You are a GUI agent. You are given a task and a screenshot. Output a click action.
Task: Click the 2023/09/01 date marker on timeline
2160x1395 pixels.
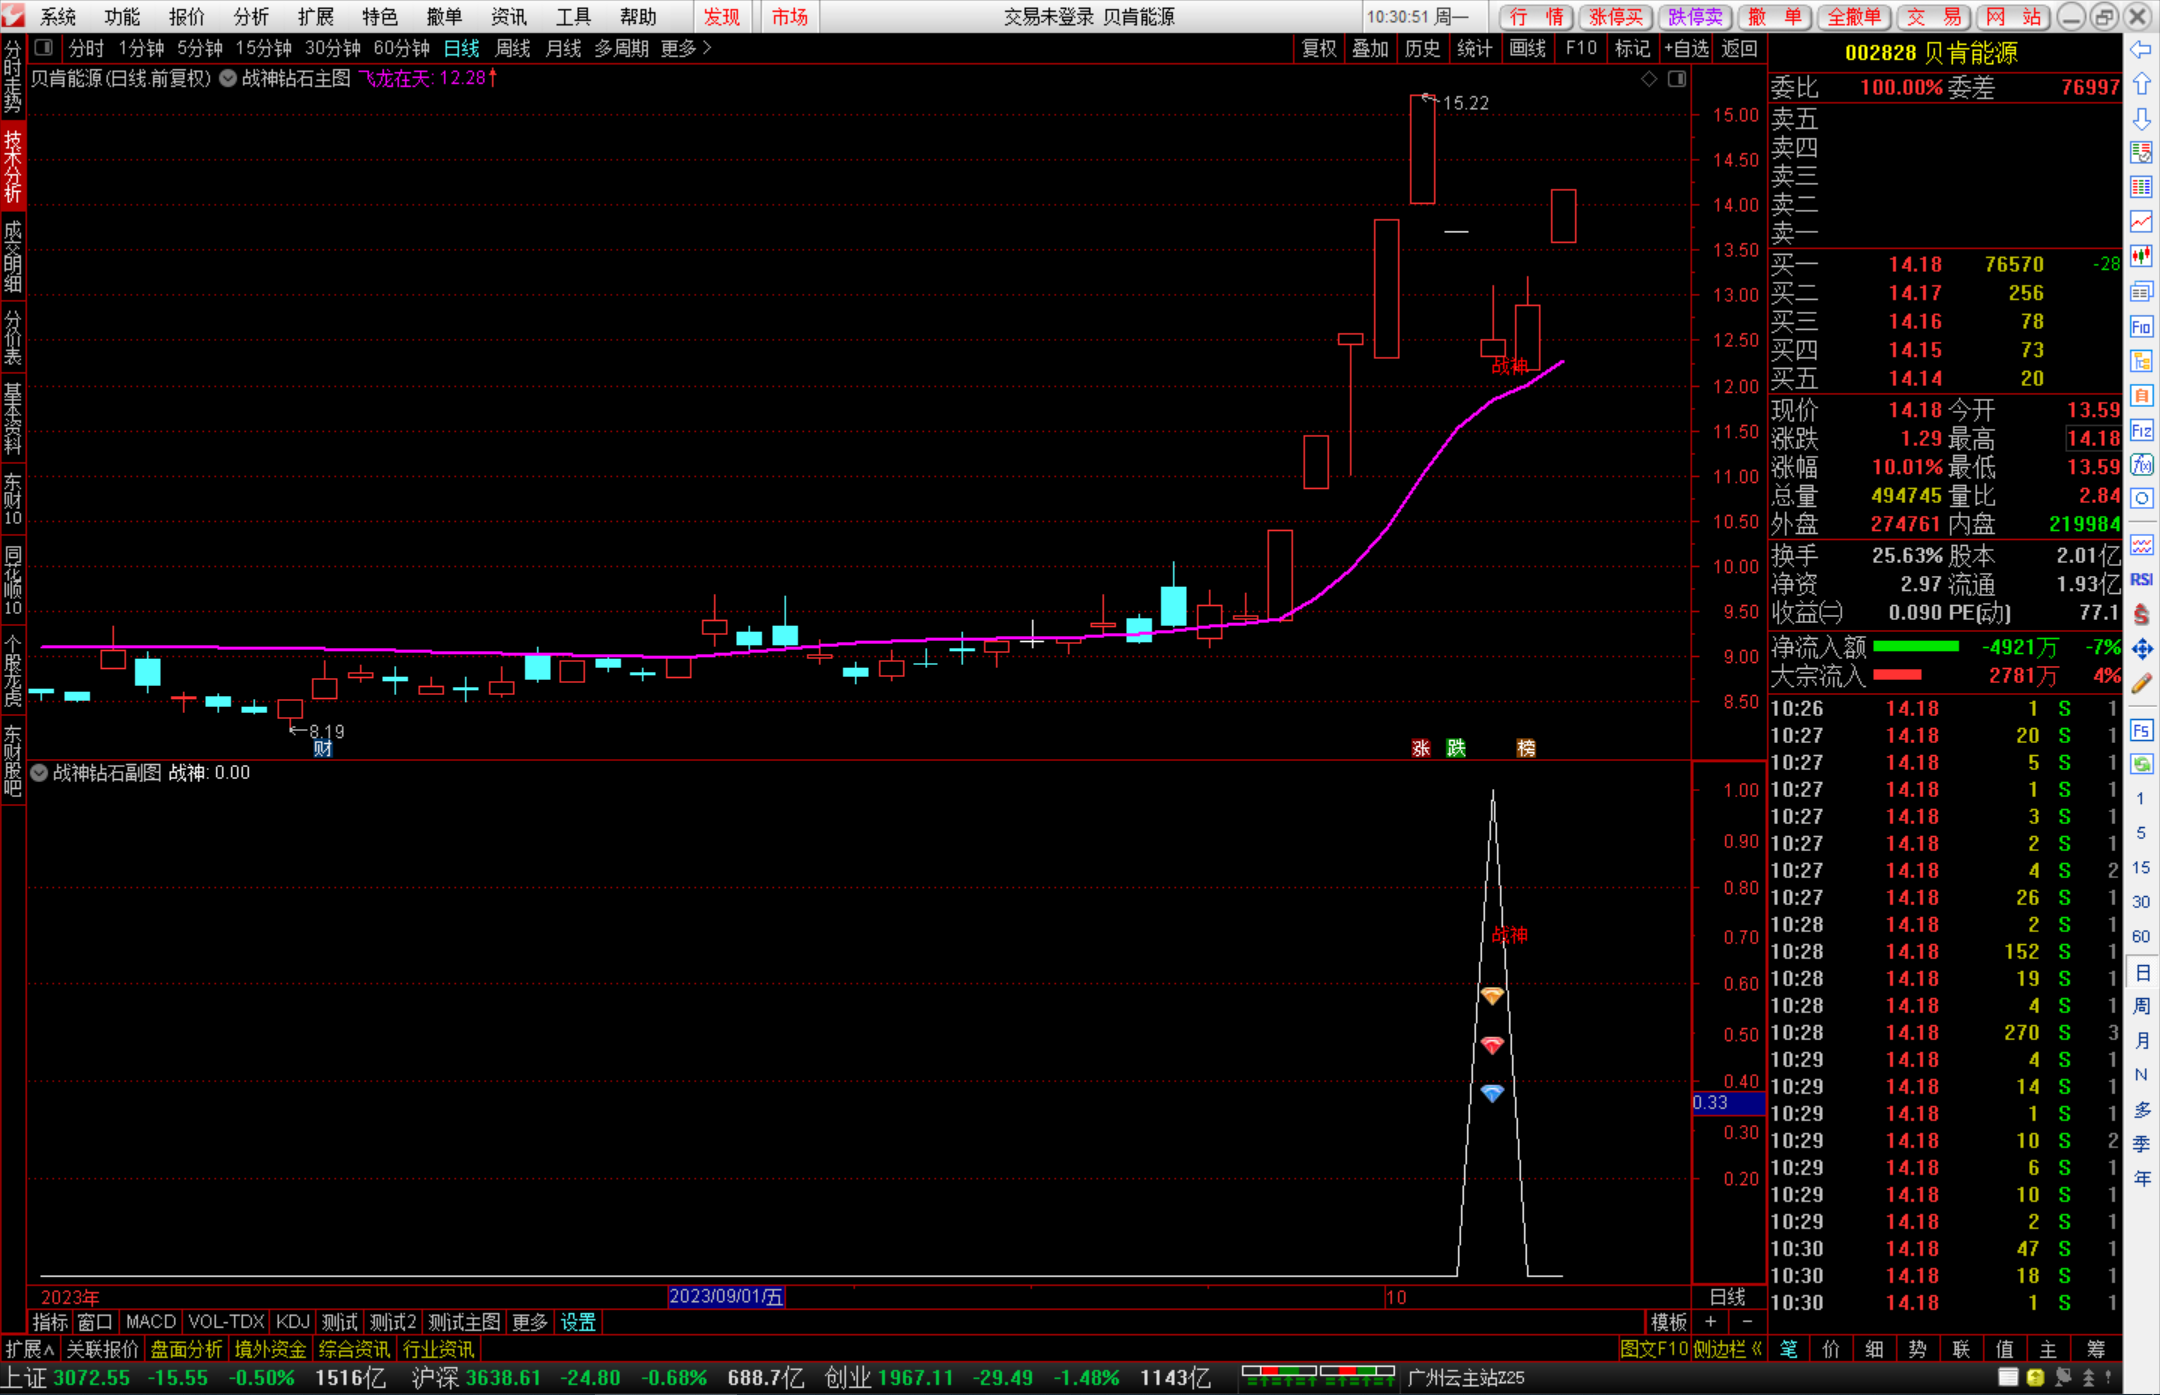tap(726, 1297)
